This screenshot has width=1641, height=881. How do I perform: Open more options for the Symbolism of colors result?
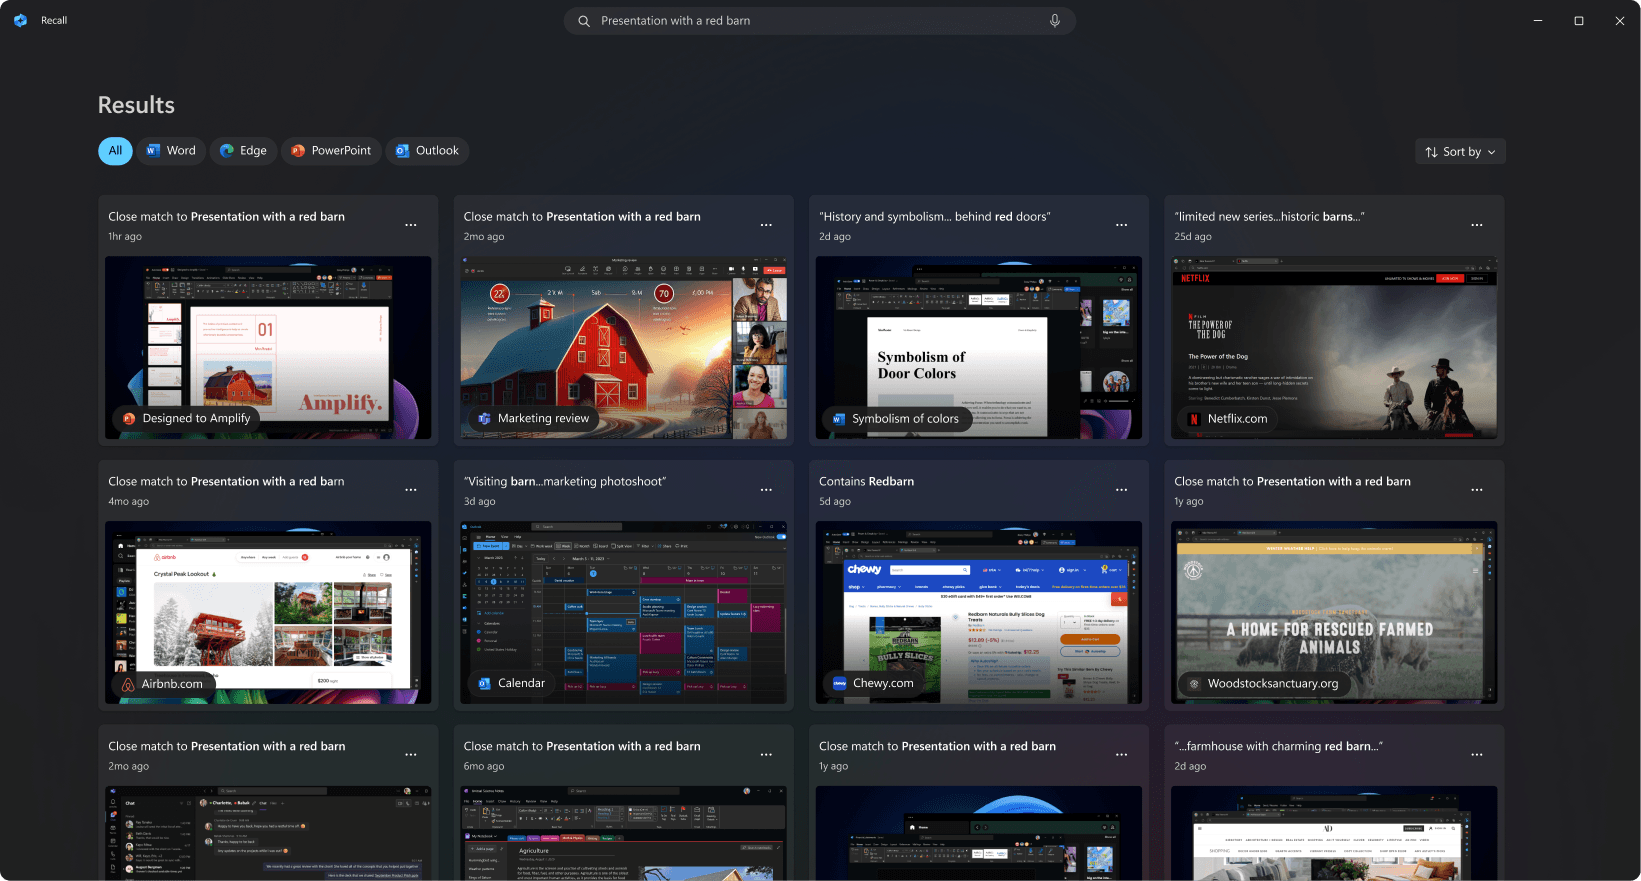1122,225
